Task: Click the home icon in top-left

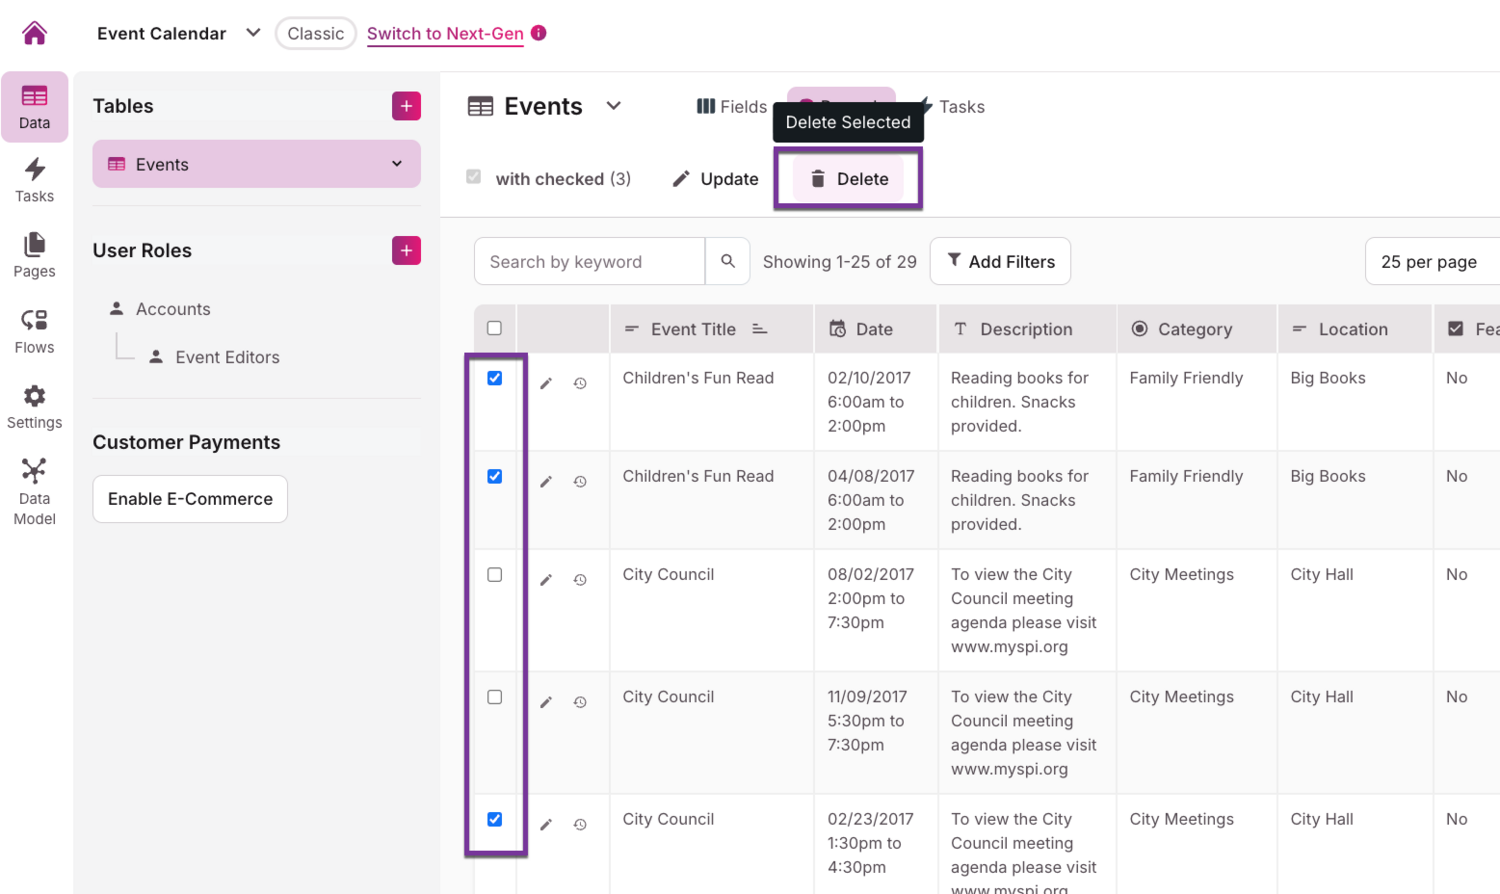Action: [x=34, y=33]
